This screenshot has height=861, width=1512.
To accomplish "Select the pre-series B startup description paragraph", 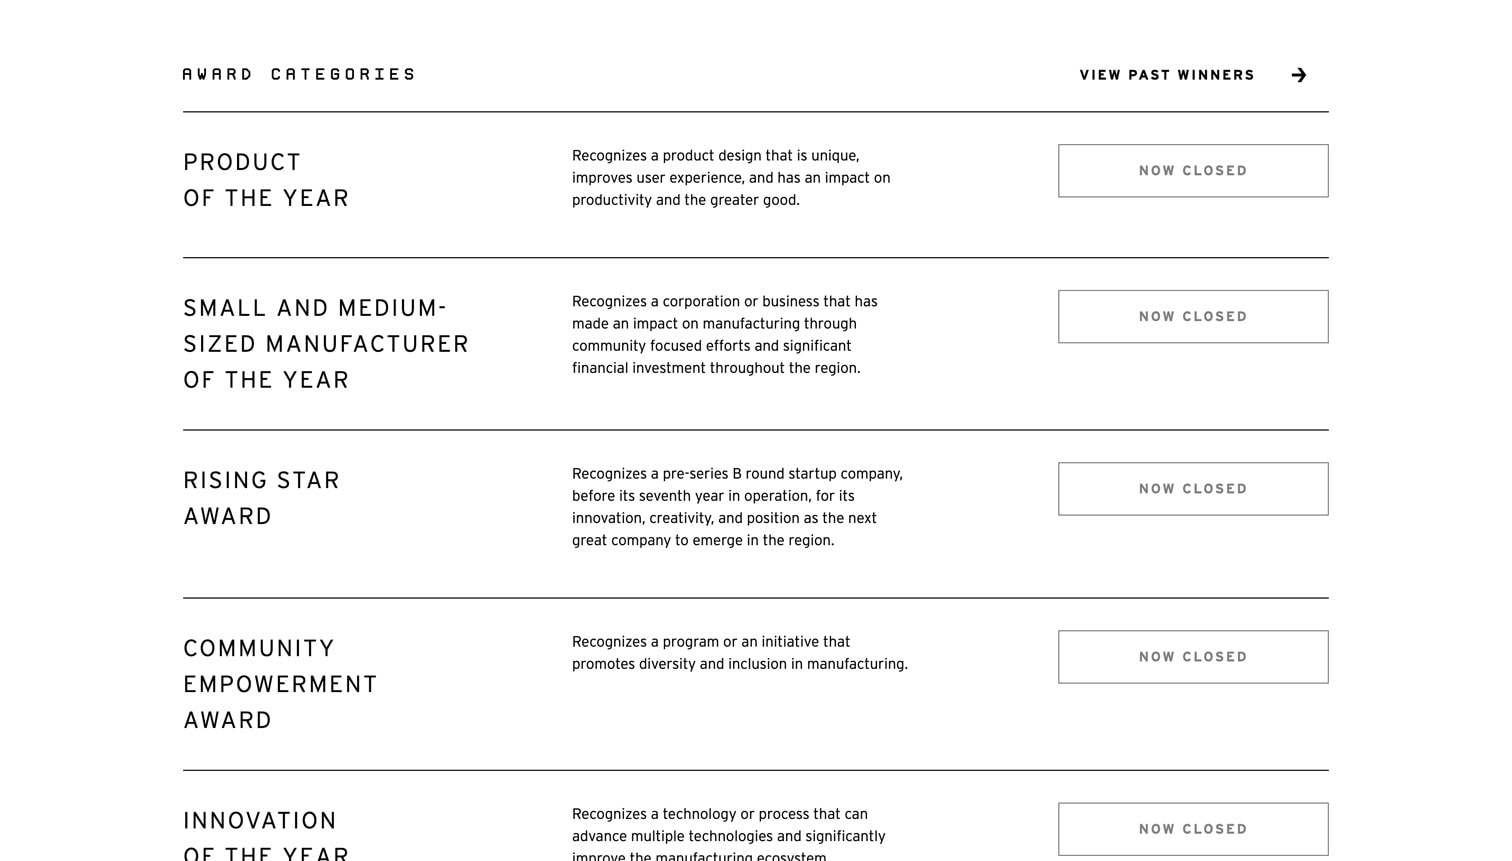I will [737, 507].
